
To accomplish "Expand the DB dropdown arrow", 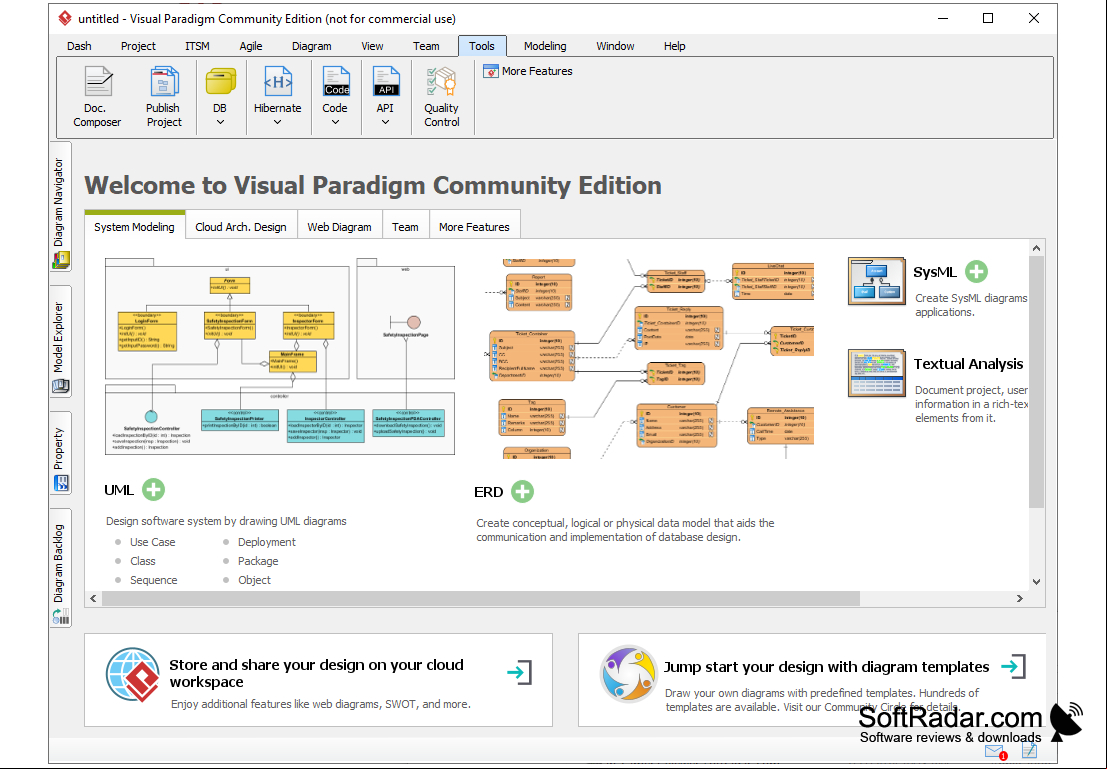I will point(220,122).
